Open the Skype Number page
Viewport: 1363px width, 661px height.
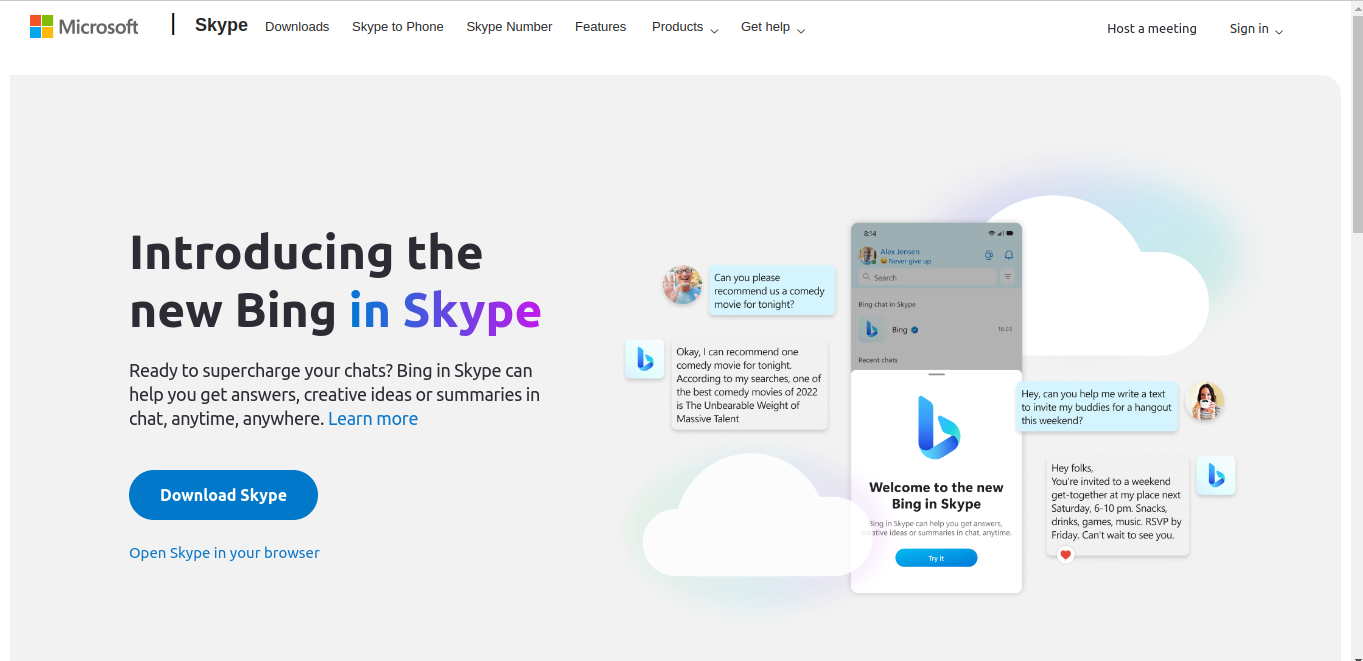pos(509,27)
